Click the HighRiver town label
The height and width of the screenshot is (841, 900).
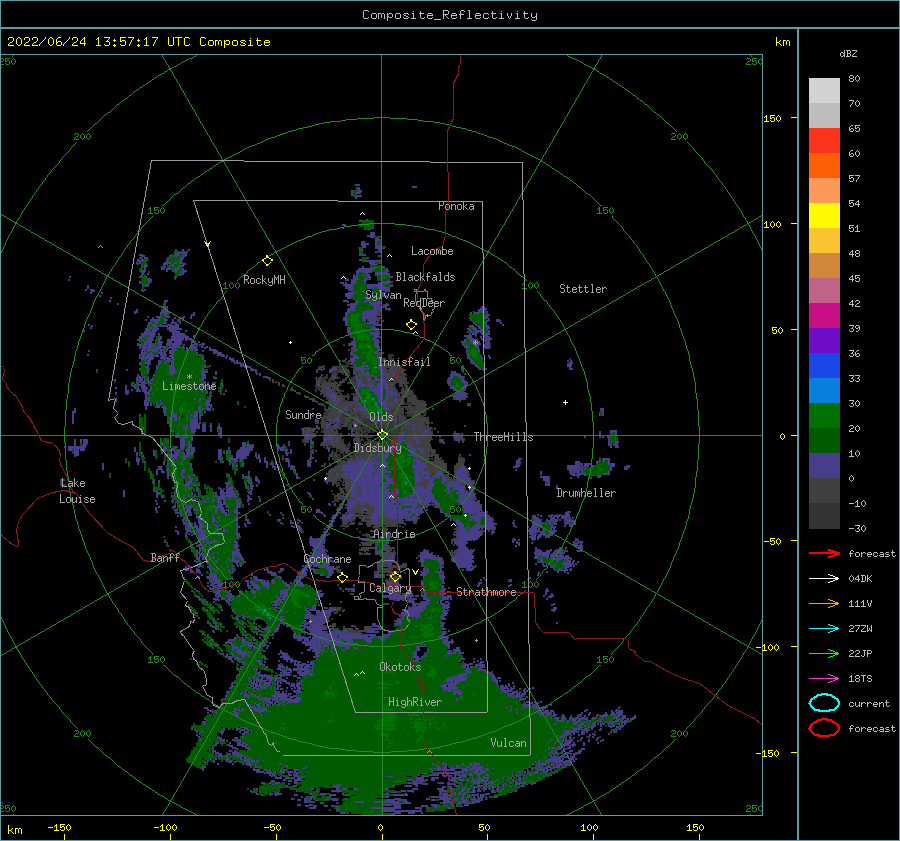pyautogui.click(x=415, y=702)
